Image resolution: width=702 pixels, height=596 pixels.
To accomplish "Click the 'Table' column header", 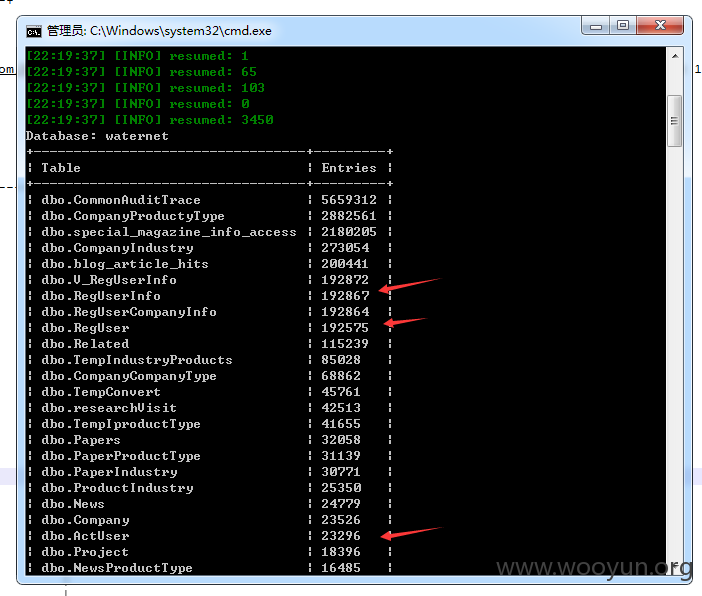I will [x=61, y=168].
